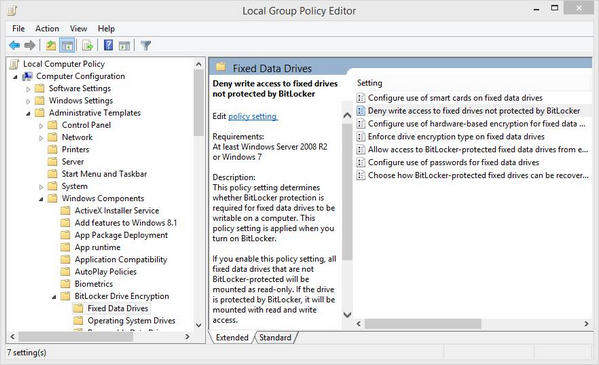Click the folder icon for Software Settings
Screen dimensions: 599x365
click(x=40, y=89)
